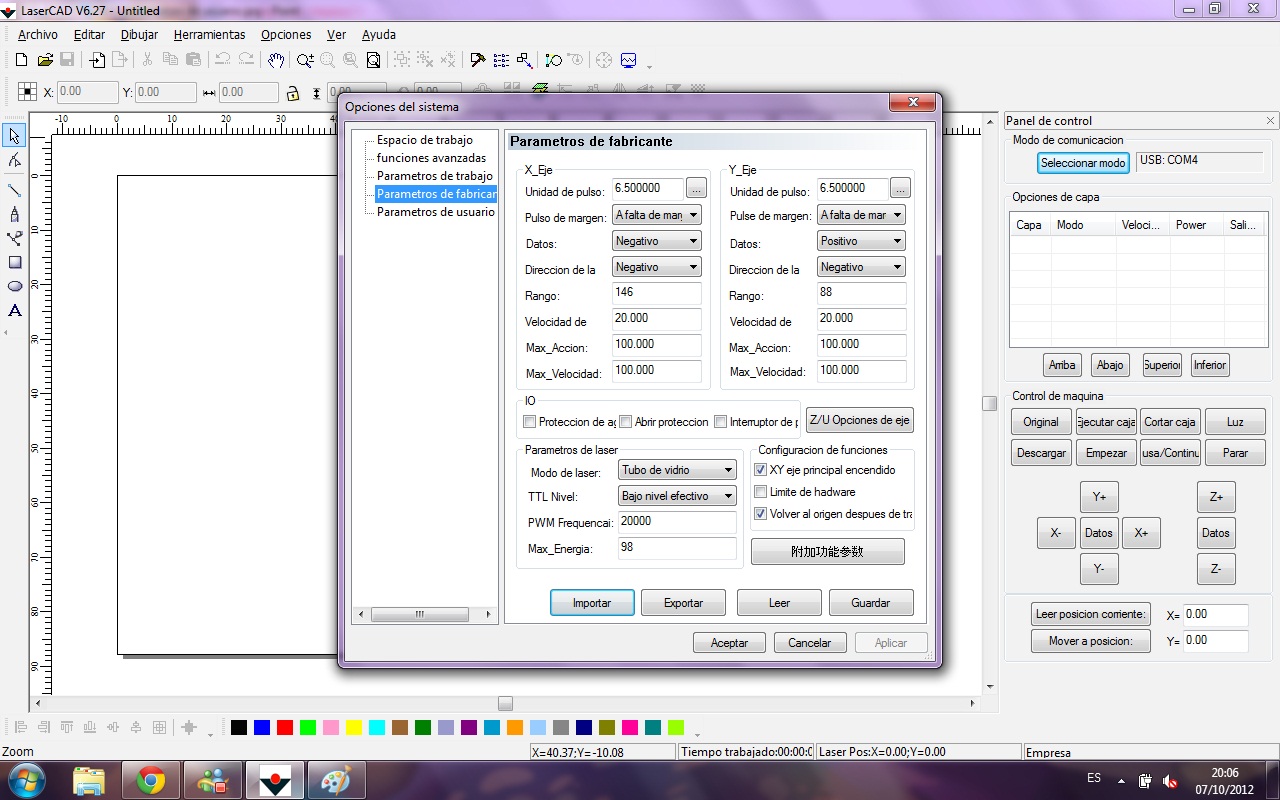Open Google Chrome from the taskbar

(151, 780)
